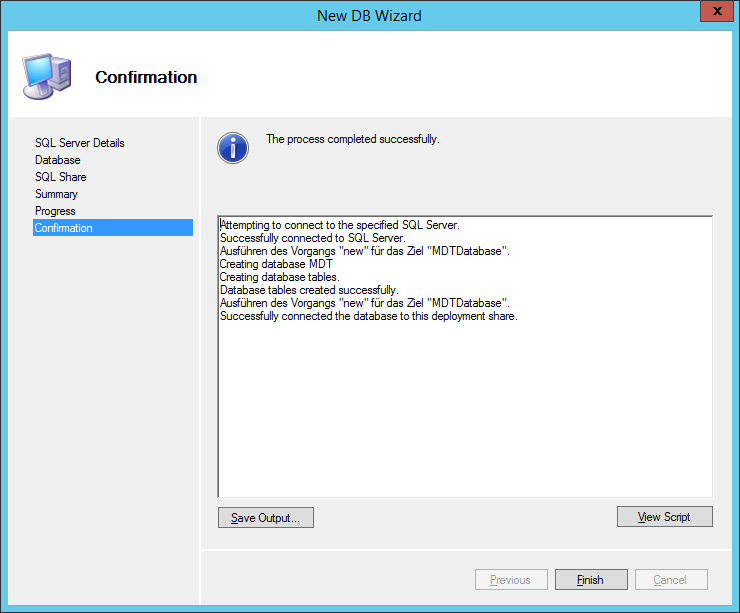Click Finish to close the wizard
740x613 pixels.
click(x=591, y=580)
